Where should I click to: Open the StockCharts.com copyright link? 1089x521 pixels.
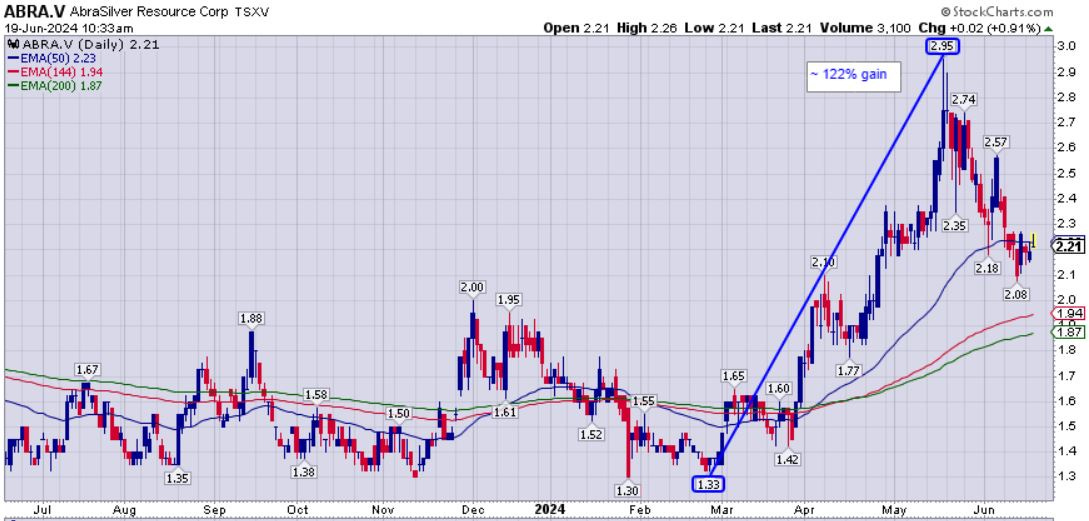[998, 12]
